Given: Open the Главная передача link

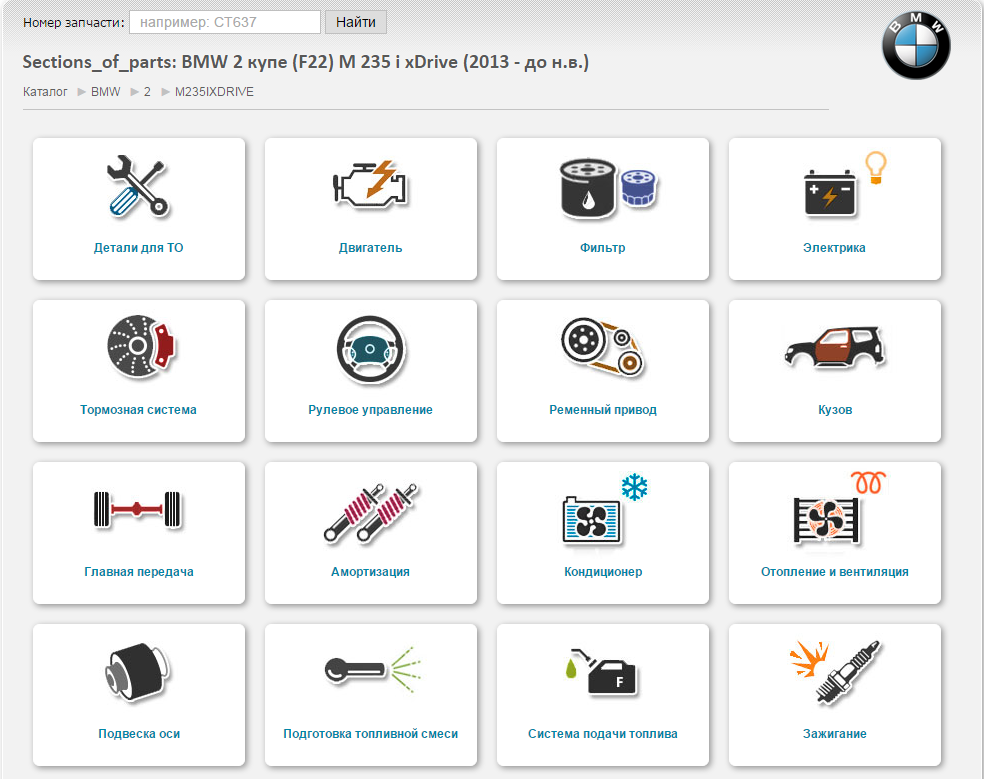Looking at the screenshot, I should (x=139, y=571).
